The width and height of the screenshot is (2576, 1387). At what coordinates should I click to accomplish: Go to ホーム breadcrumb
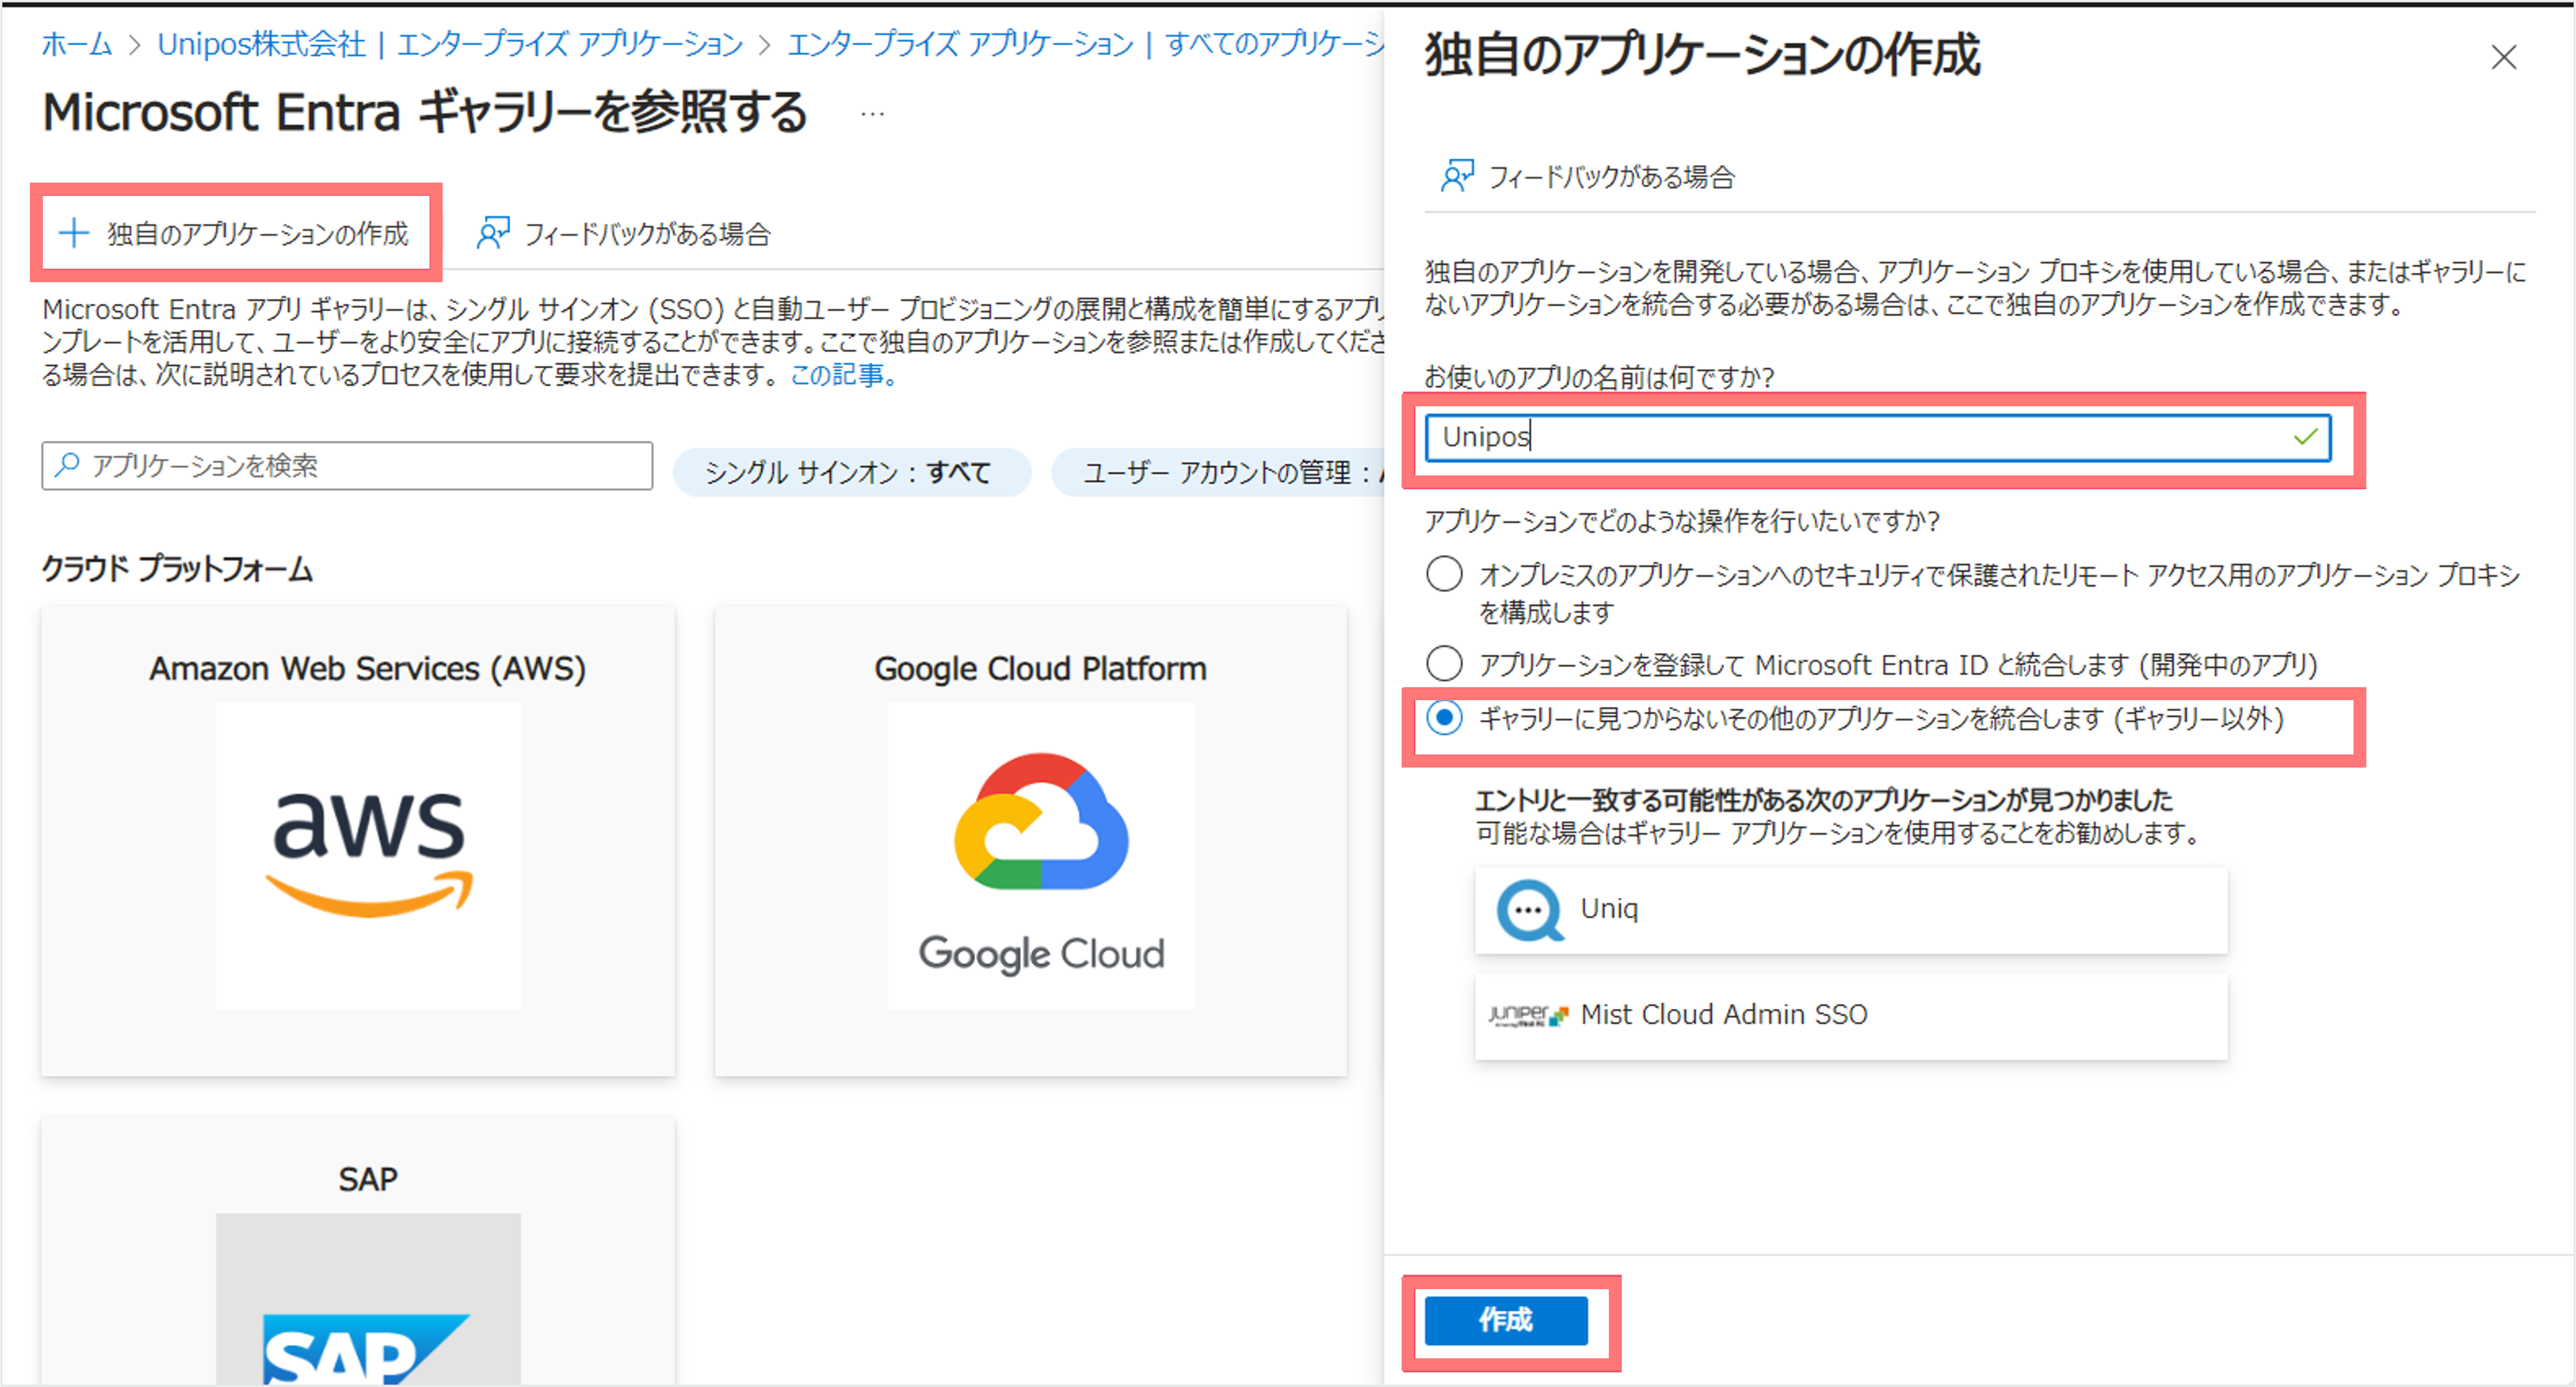[76, 44]
